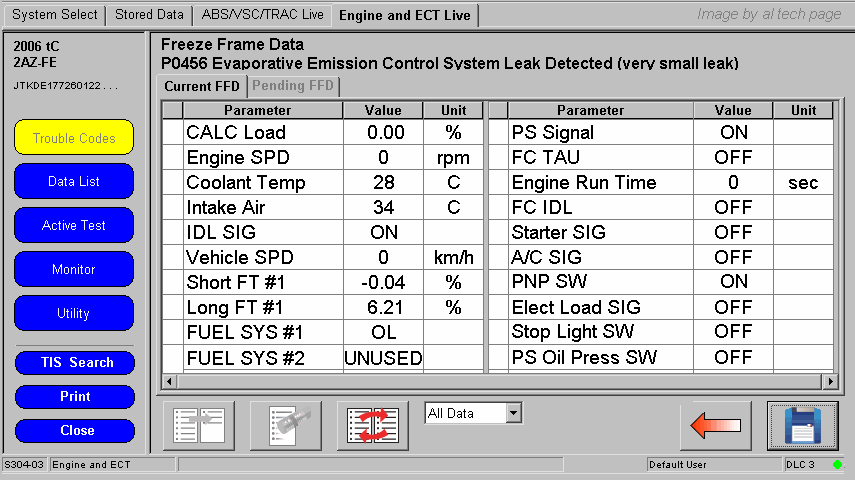Click the save floppy disk icon

[x=802, y=426]
